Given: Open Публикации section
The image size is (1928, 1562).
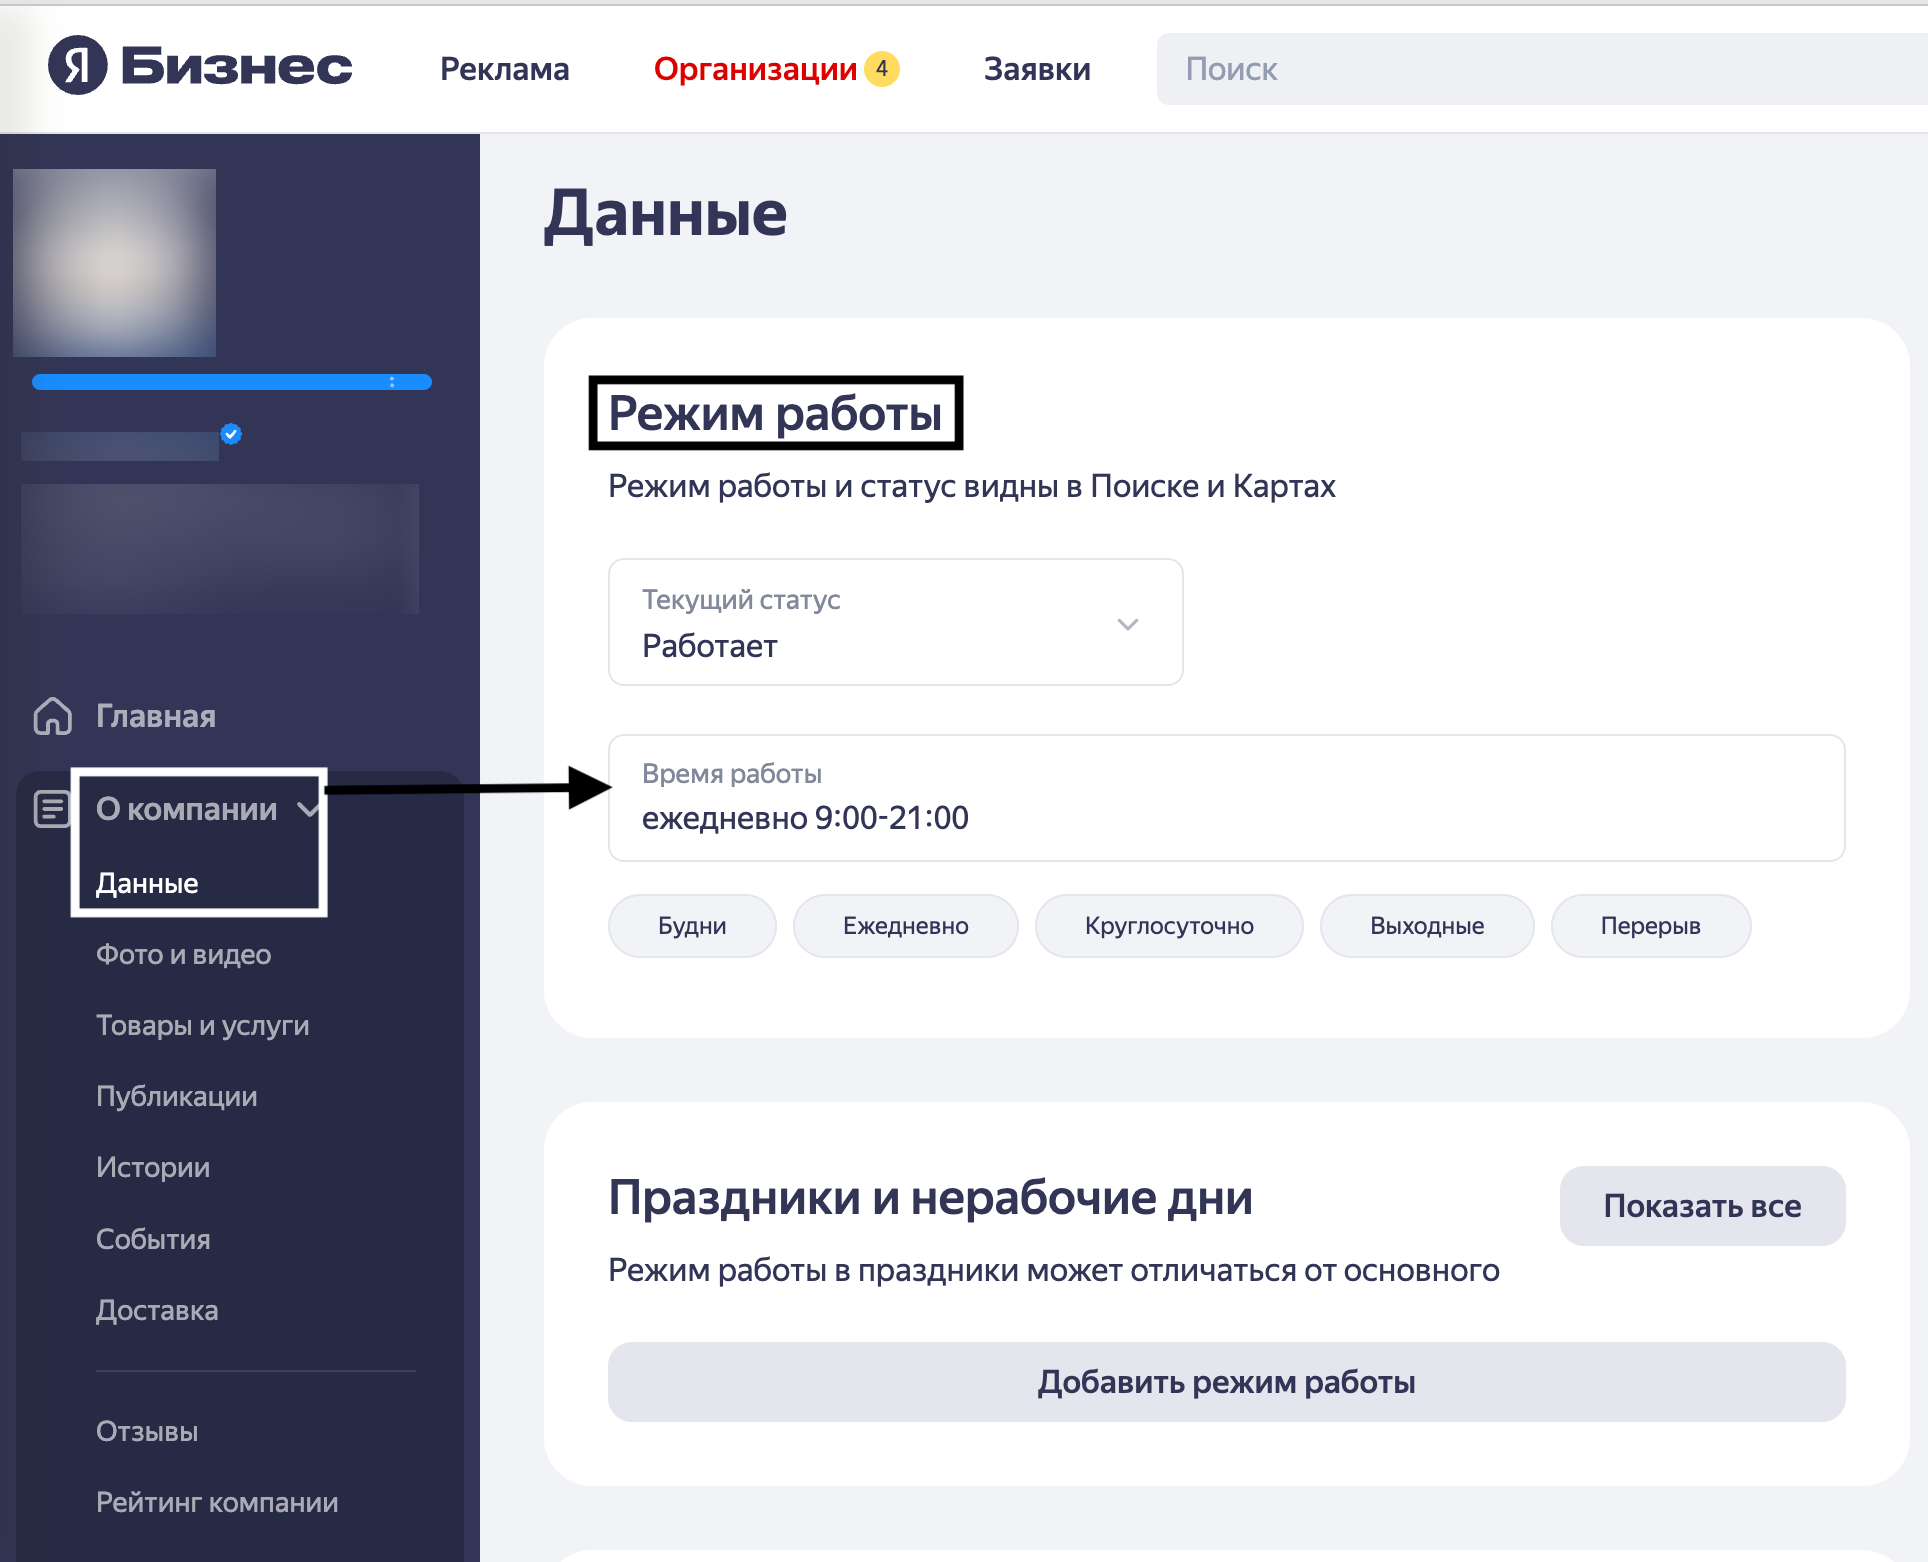Looking at the screenshot, I should (x=176, y=1096).
